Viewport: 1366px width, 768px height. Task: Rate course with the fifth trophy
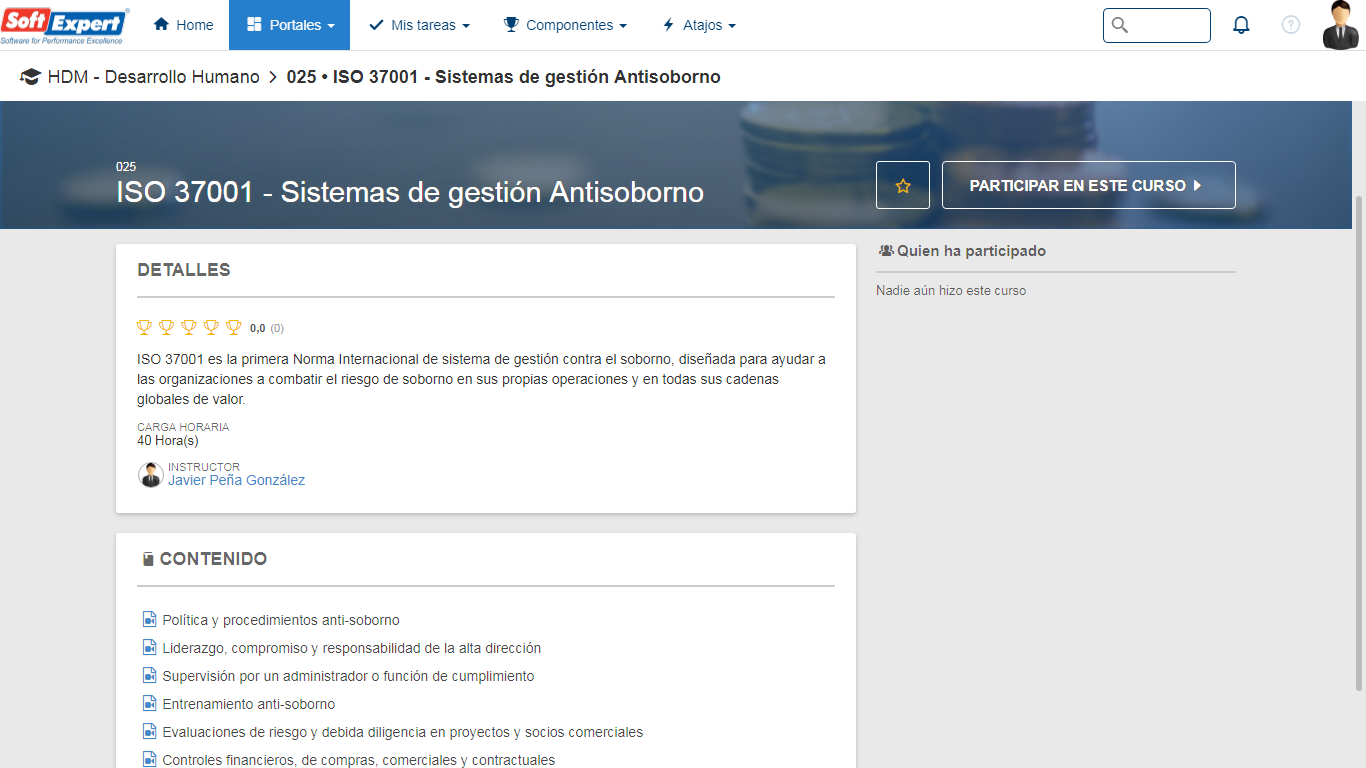(x=234, y=327)
